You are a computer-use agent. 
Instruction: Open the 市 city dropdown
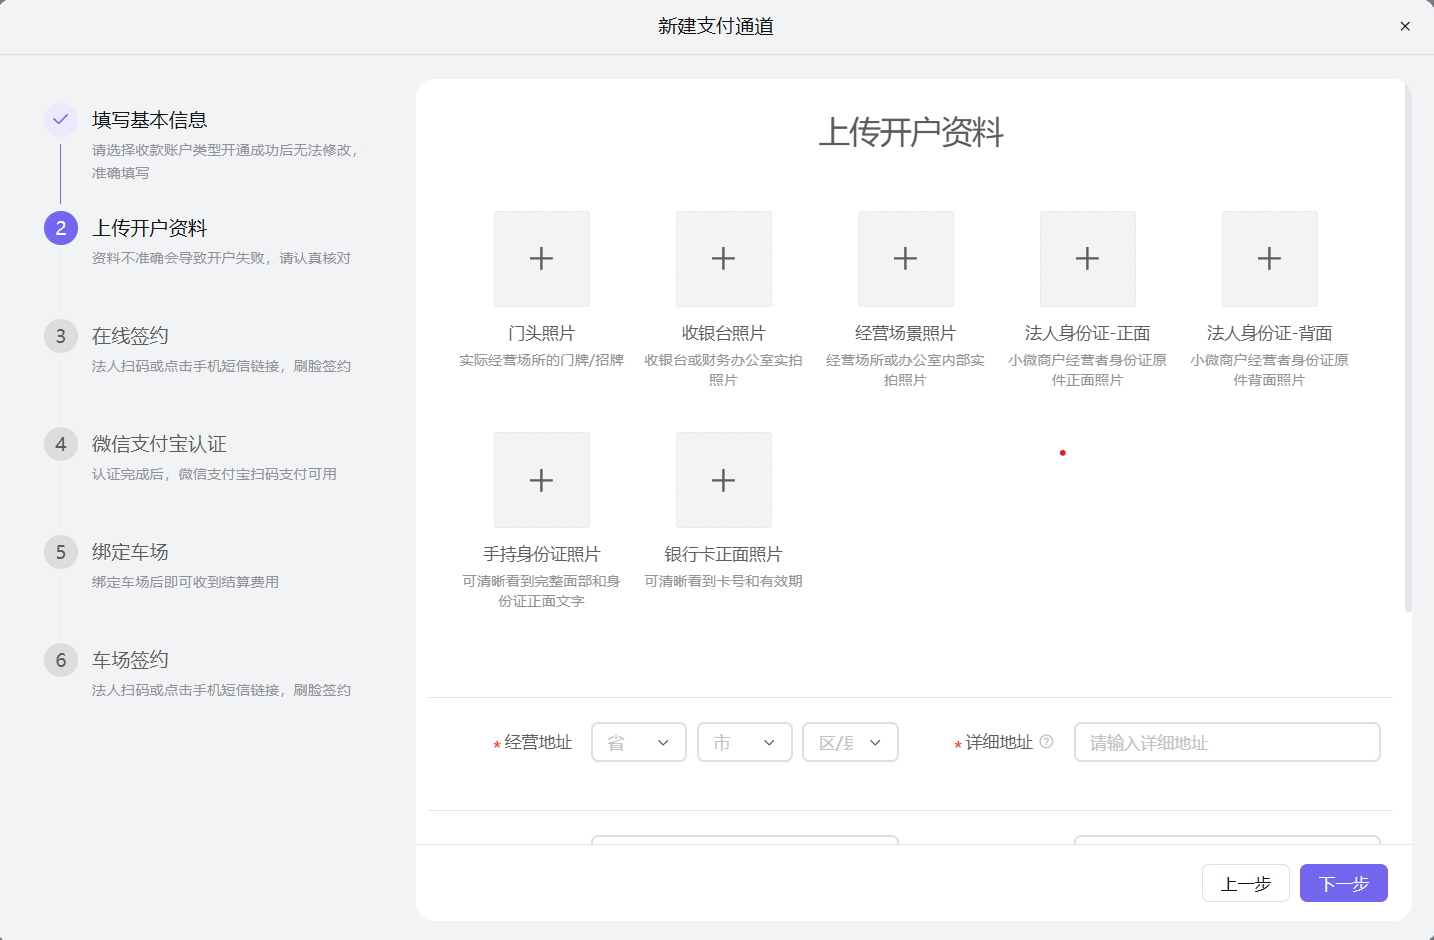pyautogui.click(x=745, y=742)
